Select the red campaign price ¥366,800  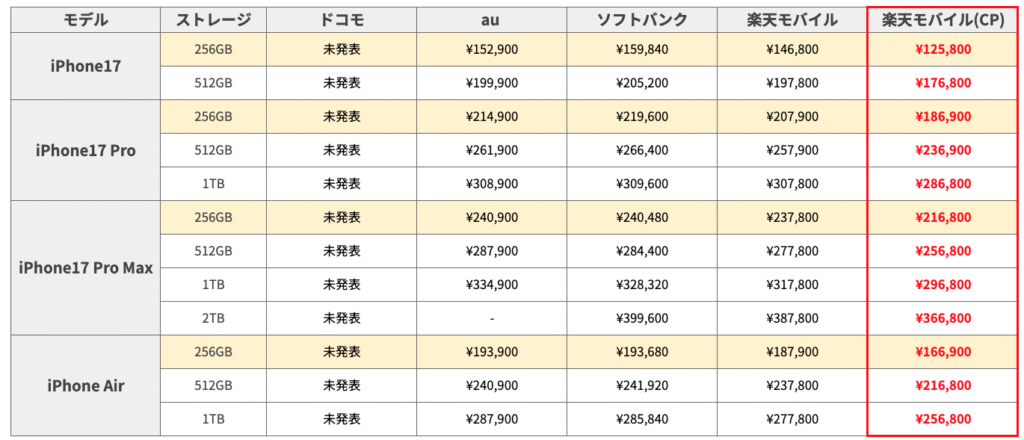[x=942, y=318]
